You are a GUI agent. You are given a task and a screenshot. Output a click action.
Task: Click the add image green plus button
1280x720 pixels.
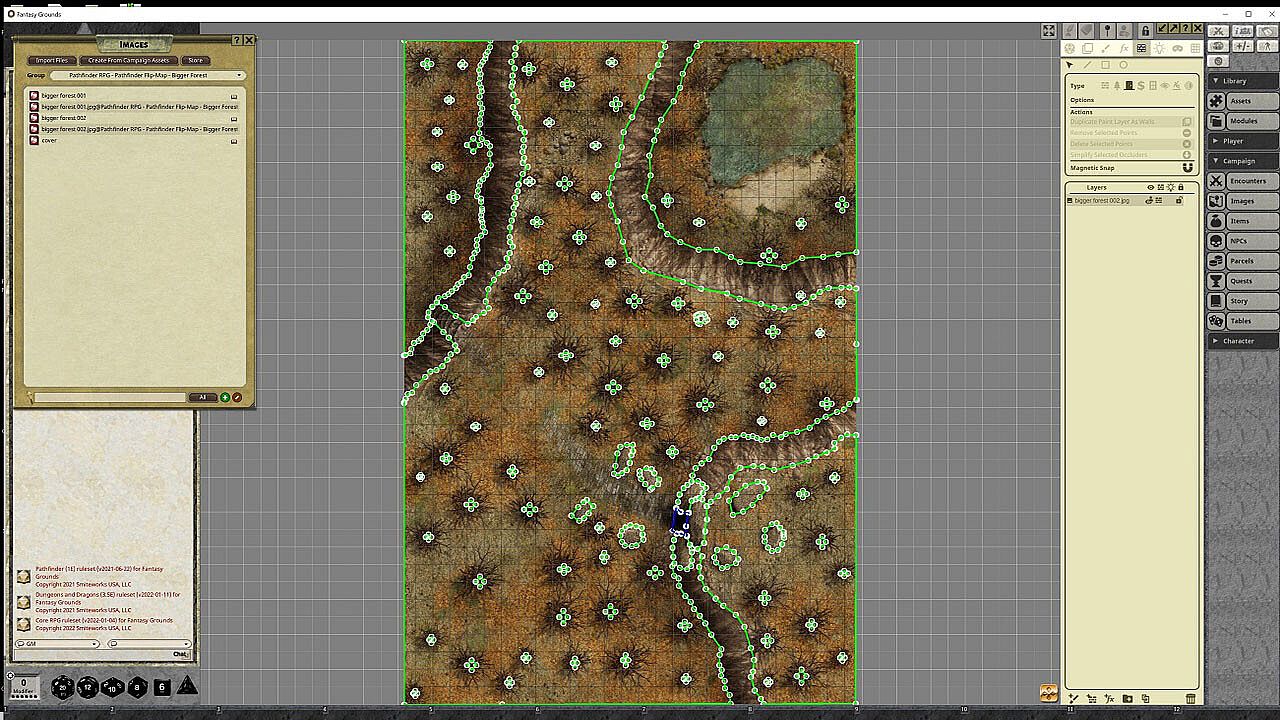pyautogui.click(x=225, y=397)
